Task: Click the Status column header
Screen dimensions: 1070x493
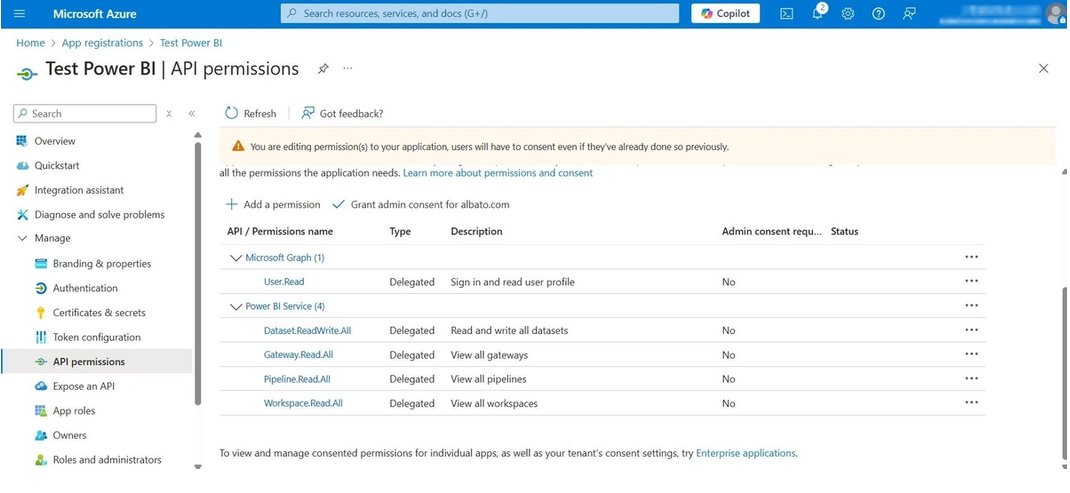Action: pos(845,231)
